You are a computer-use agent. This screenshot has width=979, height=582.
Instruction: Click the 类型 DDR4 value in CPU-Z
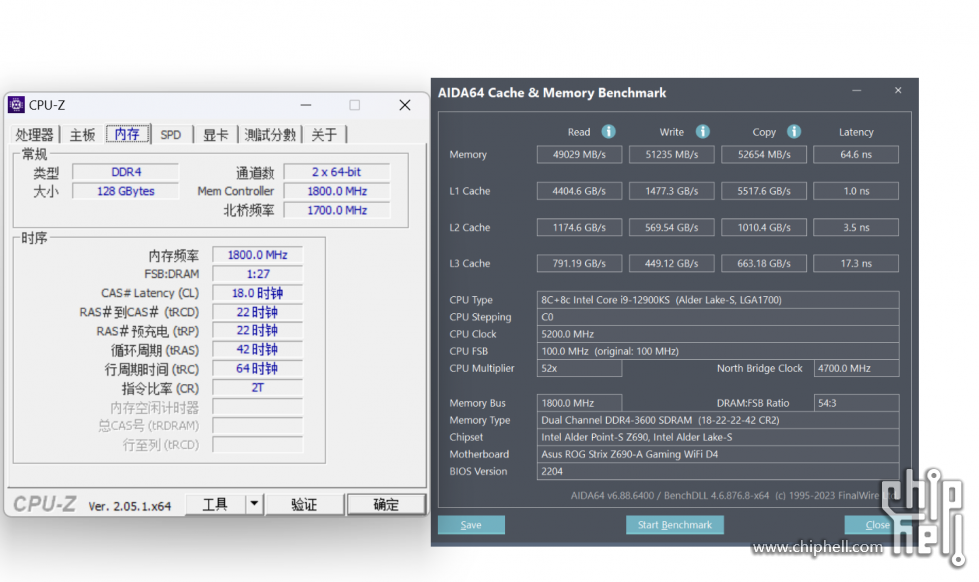click(125, 172)
